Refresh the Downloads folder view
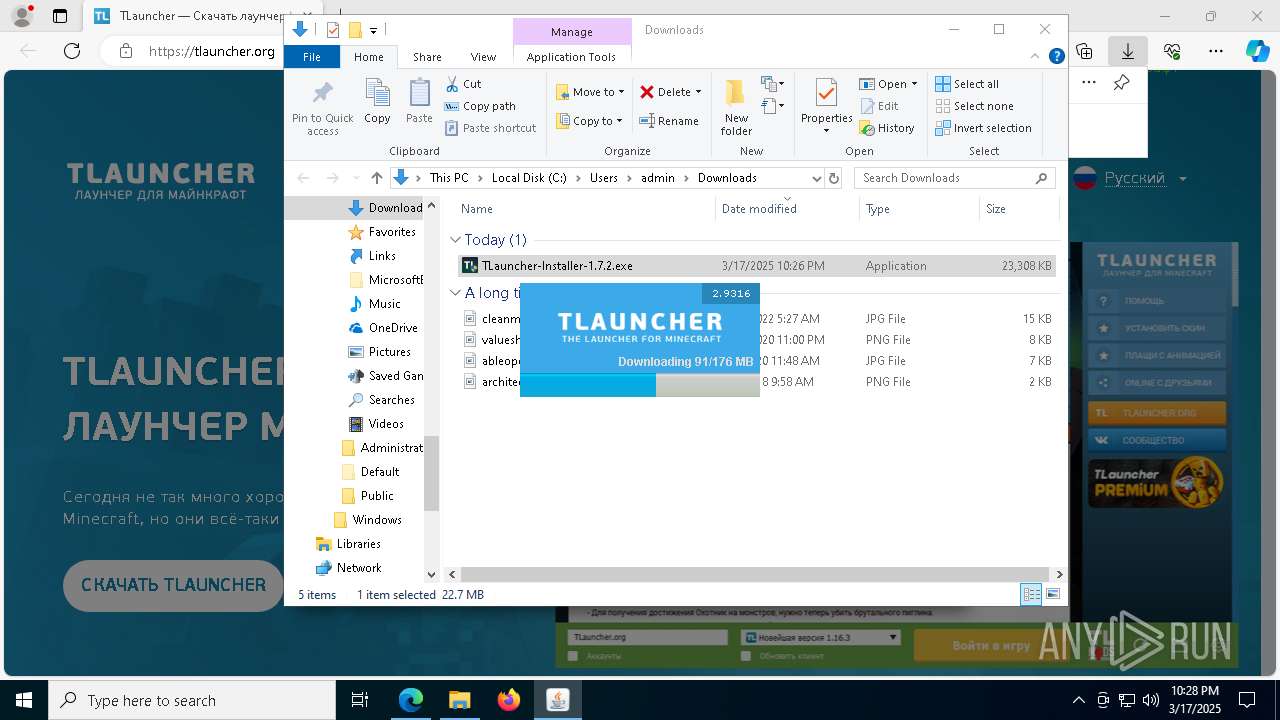 [x=834, y=178]
